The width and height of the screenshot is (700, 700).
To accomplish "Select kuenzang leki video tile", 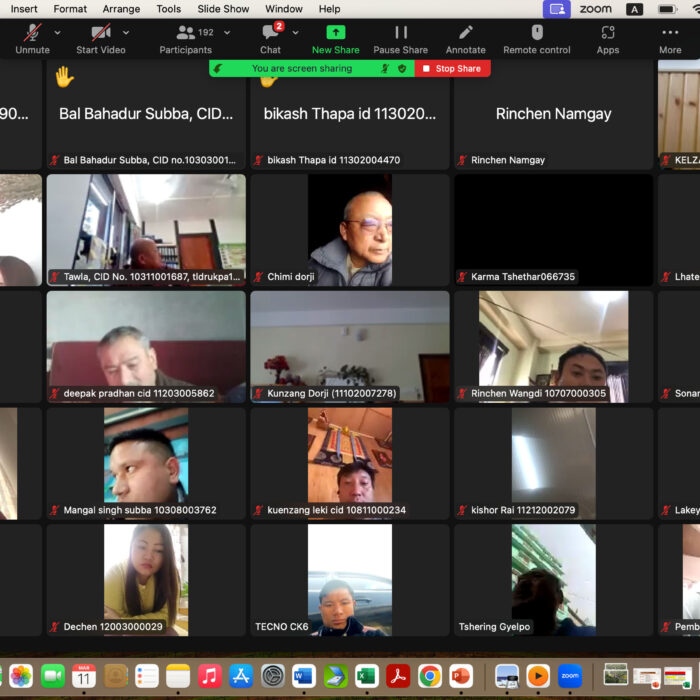I will point(350,463).
